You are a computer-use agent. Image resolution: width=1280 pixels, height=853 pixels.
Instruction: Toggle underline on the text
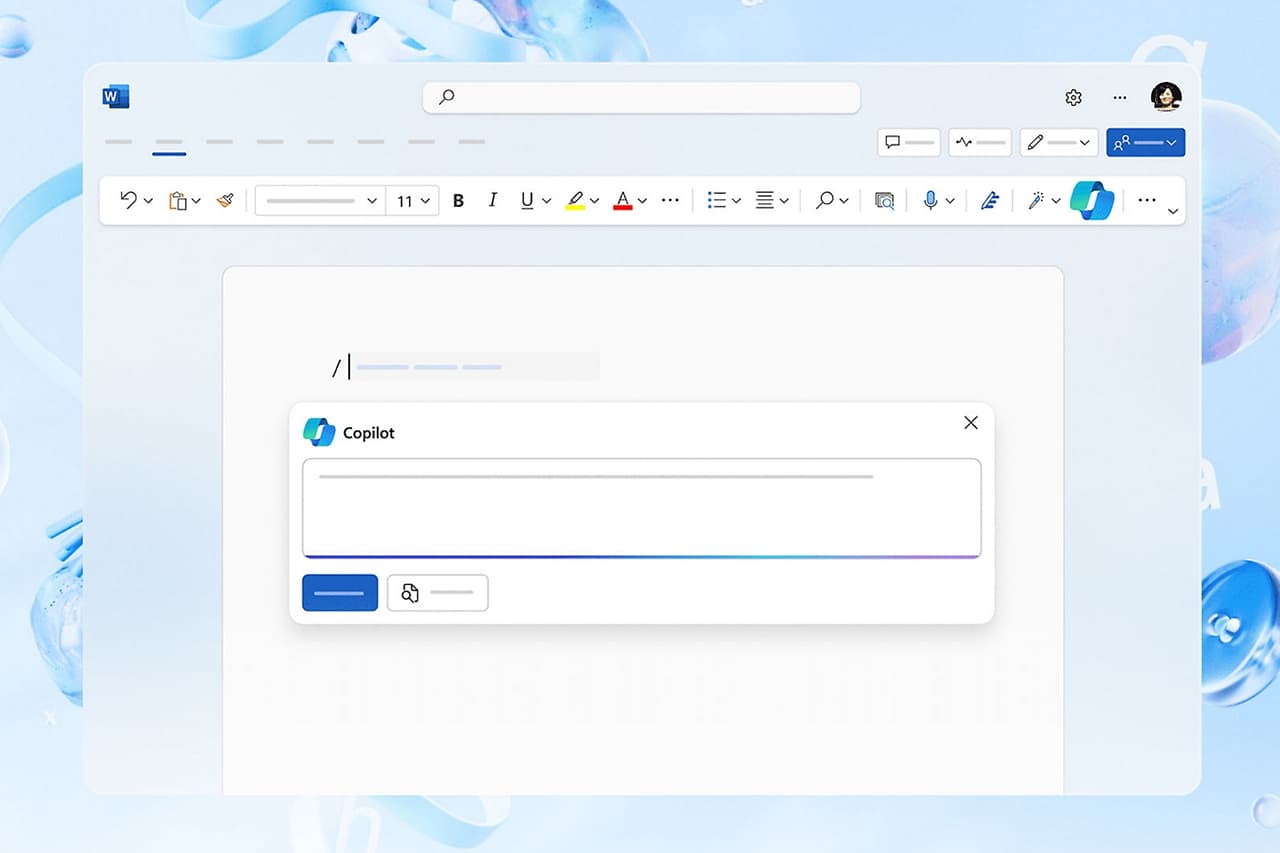526,200
